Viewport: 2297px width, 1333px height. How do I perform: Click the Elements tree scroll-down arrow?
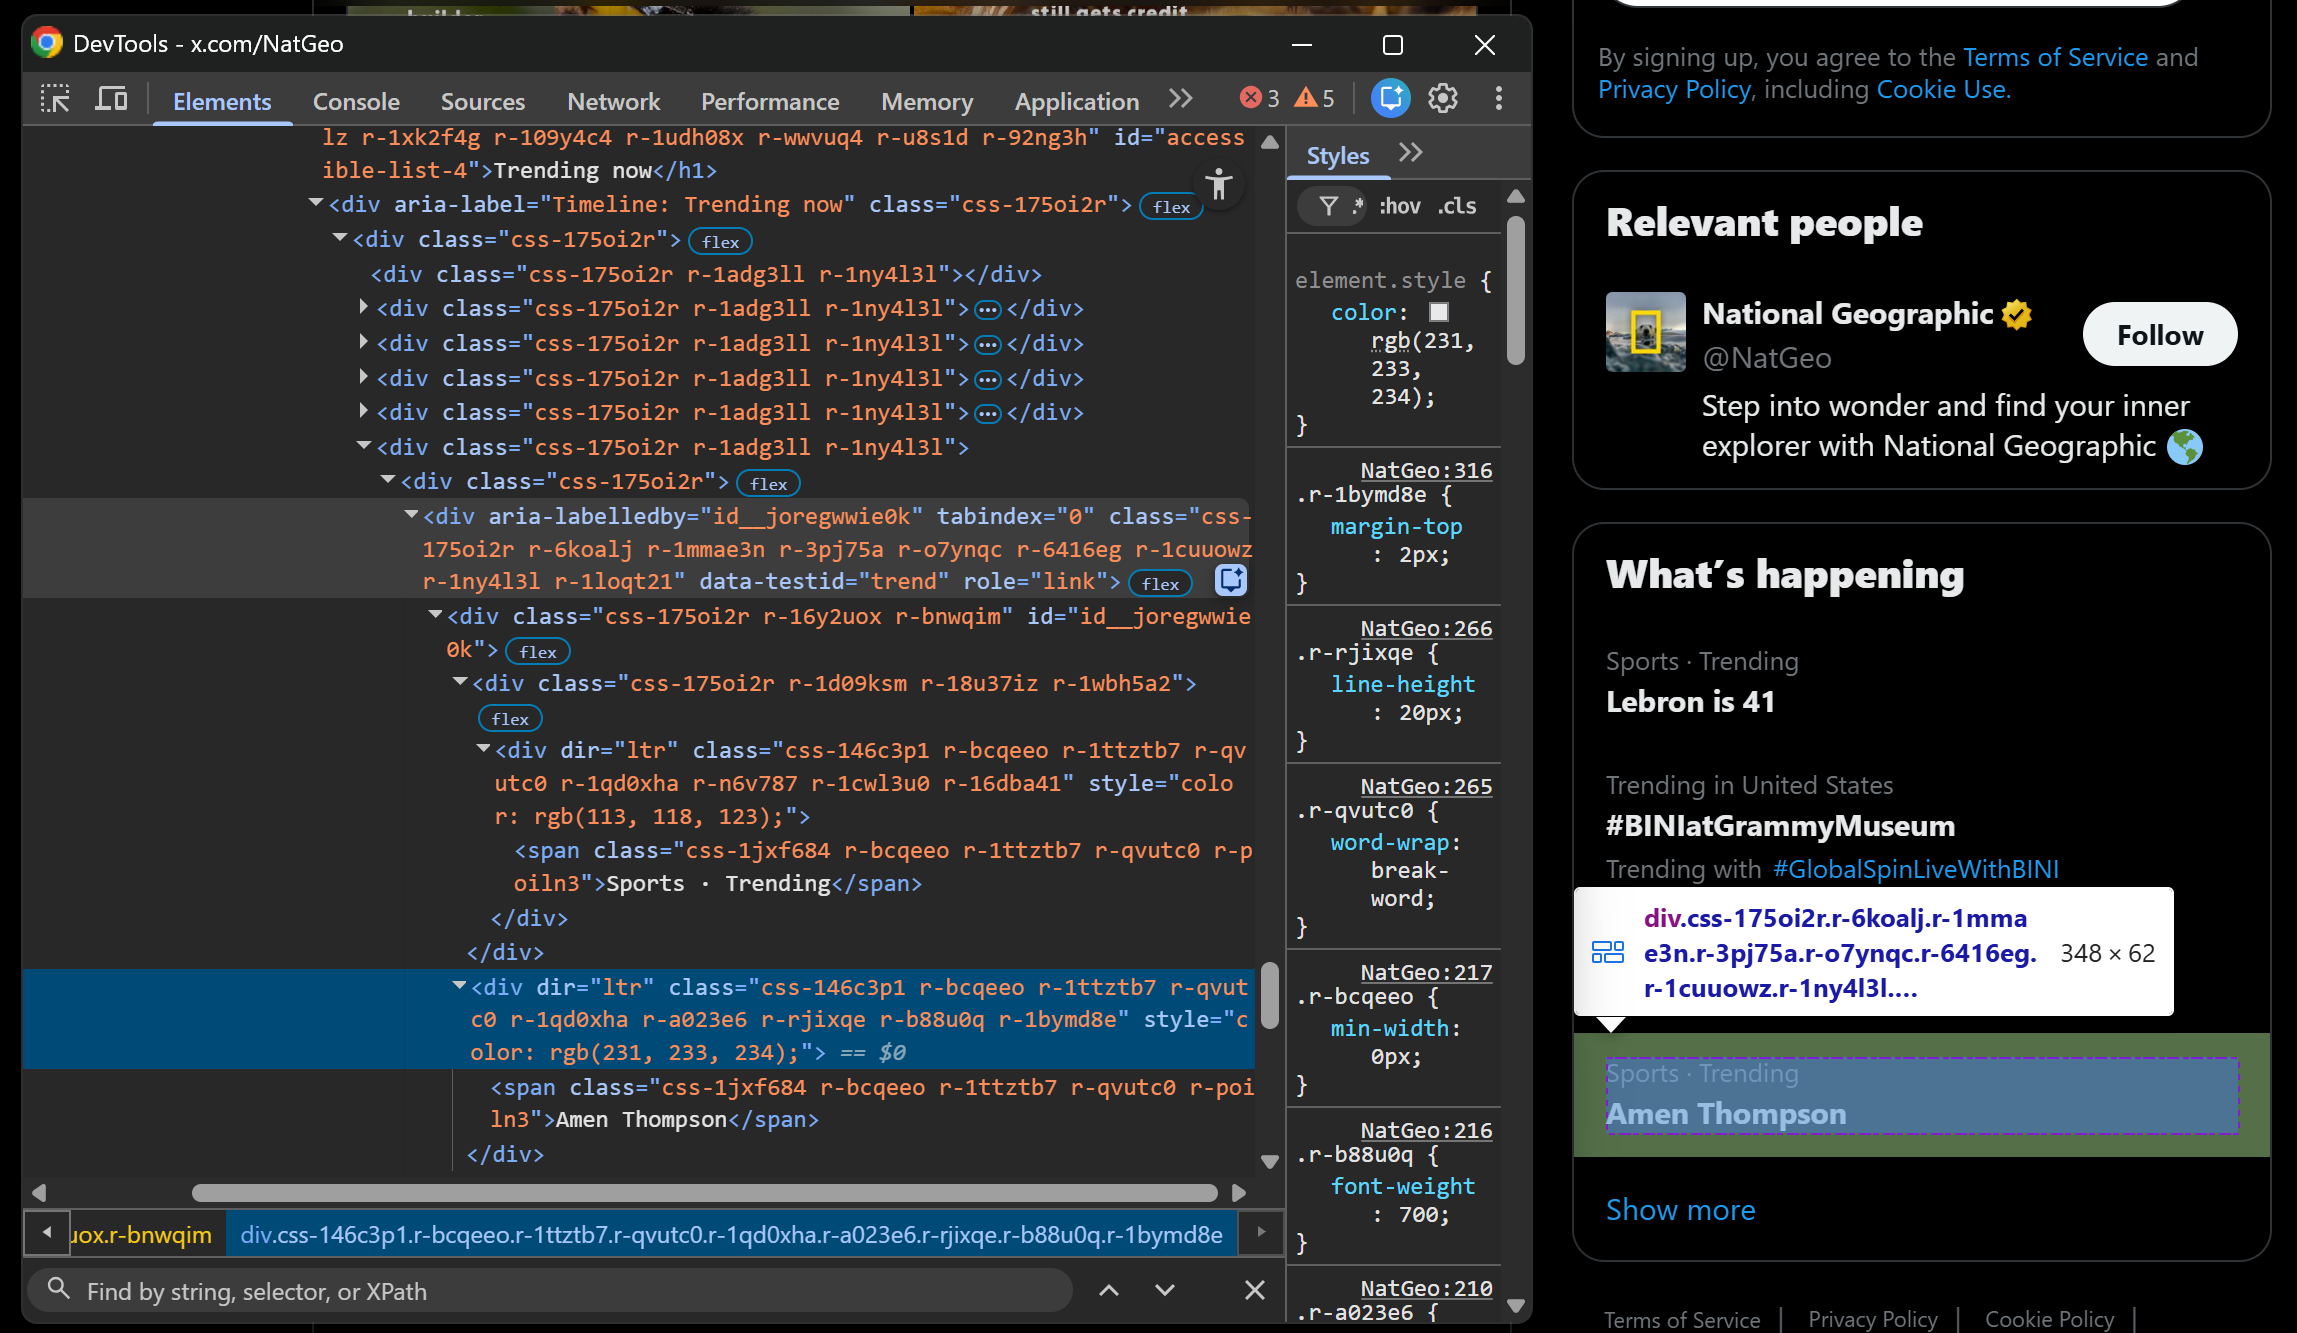(x=1270, y=1162)
